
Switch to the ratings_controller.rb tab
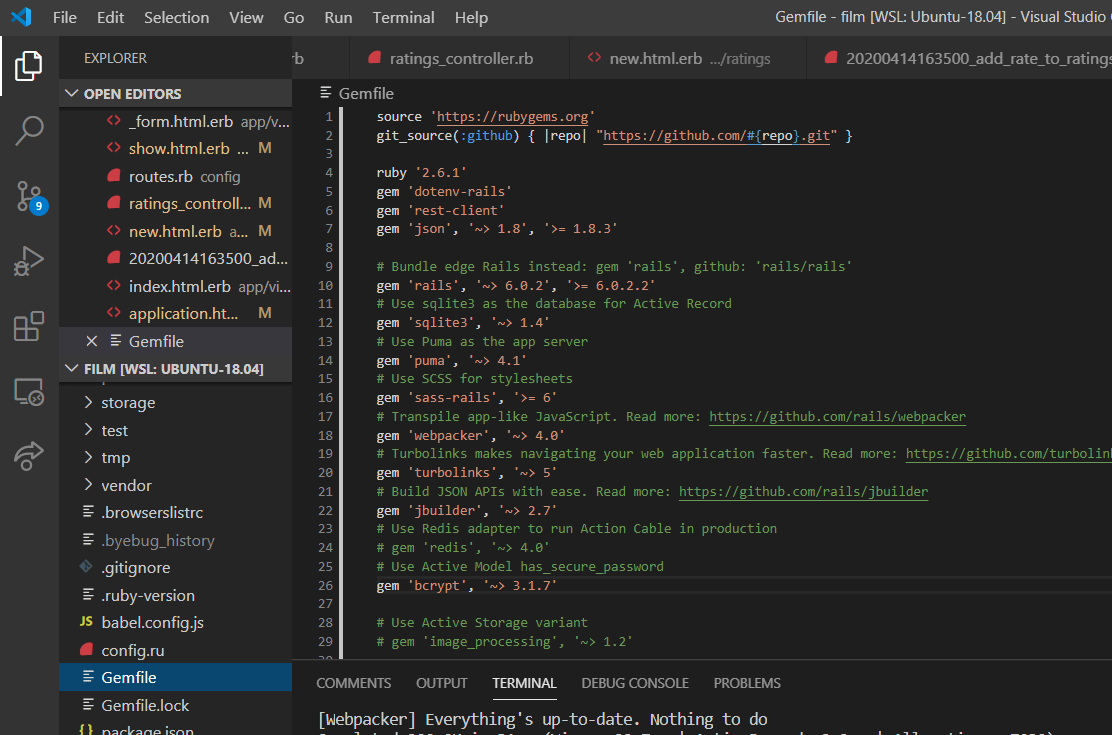[459, 58]
